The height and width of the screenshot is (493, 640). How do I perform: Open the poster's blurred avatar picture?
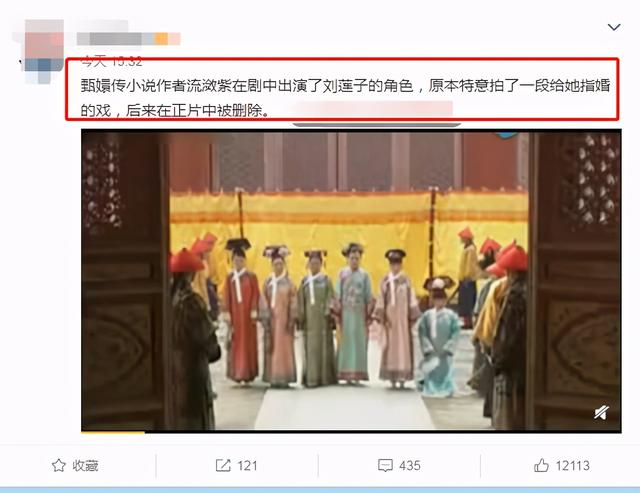43,51
